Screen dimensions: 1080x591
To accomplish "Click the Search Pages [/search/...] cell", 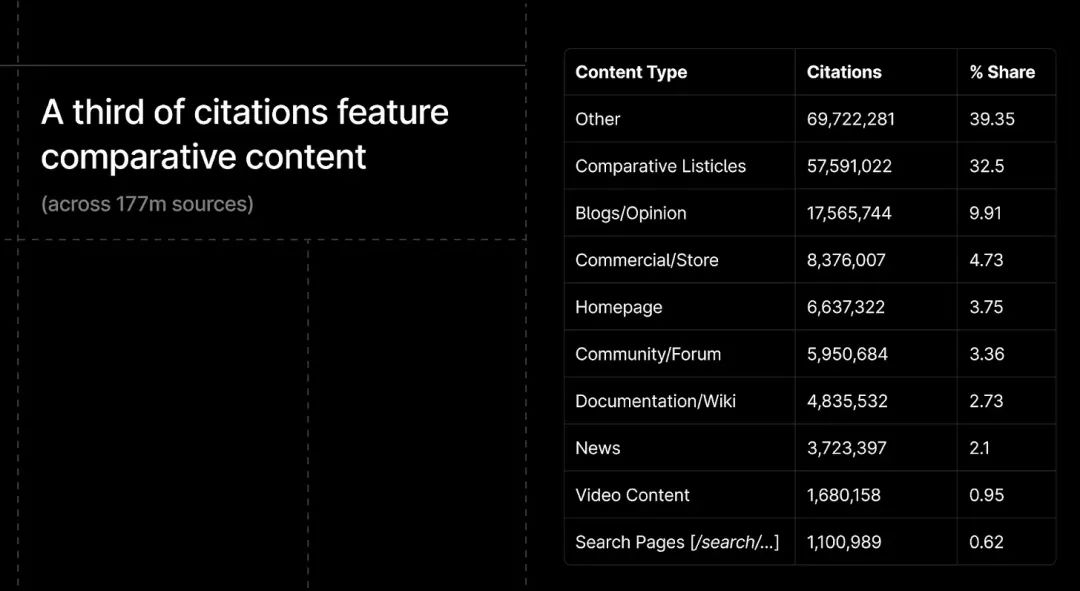I will tap(677, 542).
